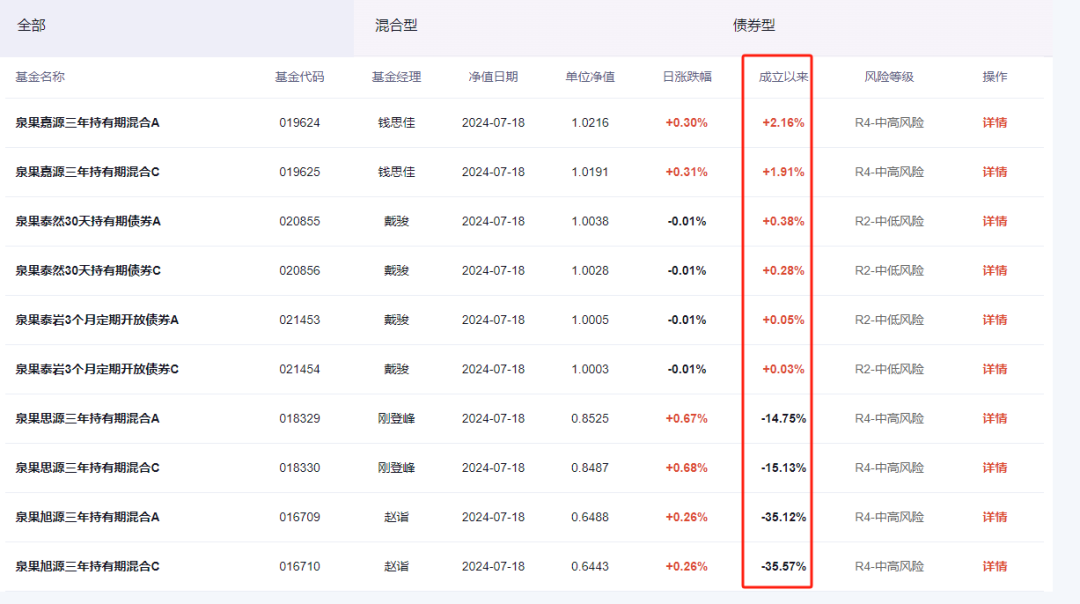
Task: Click the 基金经理 column header
Action: (x=396, y=76)
